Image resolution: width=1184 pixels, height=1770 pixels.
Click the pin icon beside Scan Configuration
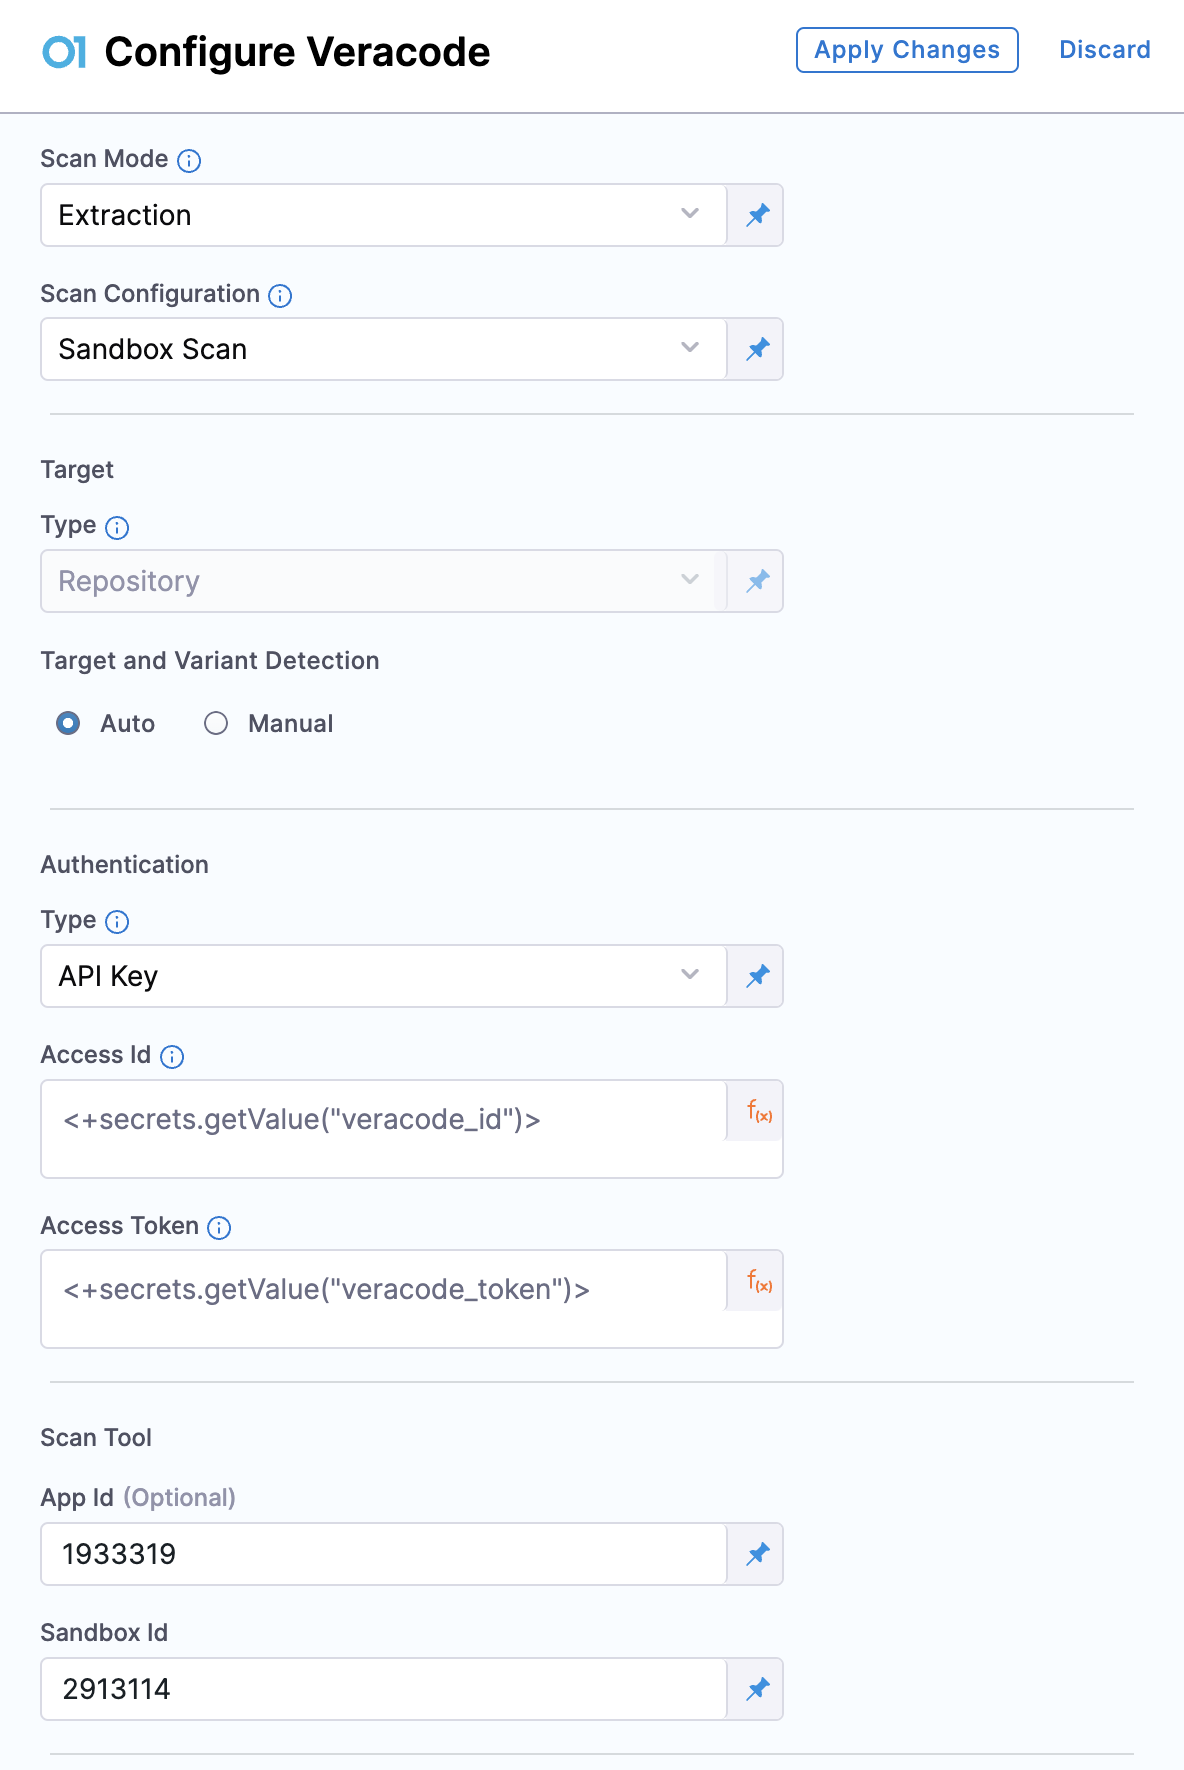click(x=757, y=349)
